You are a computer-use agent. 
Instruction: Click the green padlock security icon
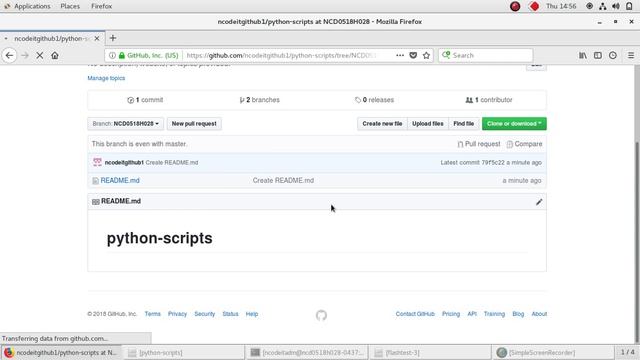122,56
